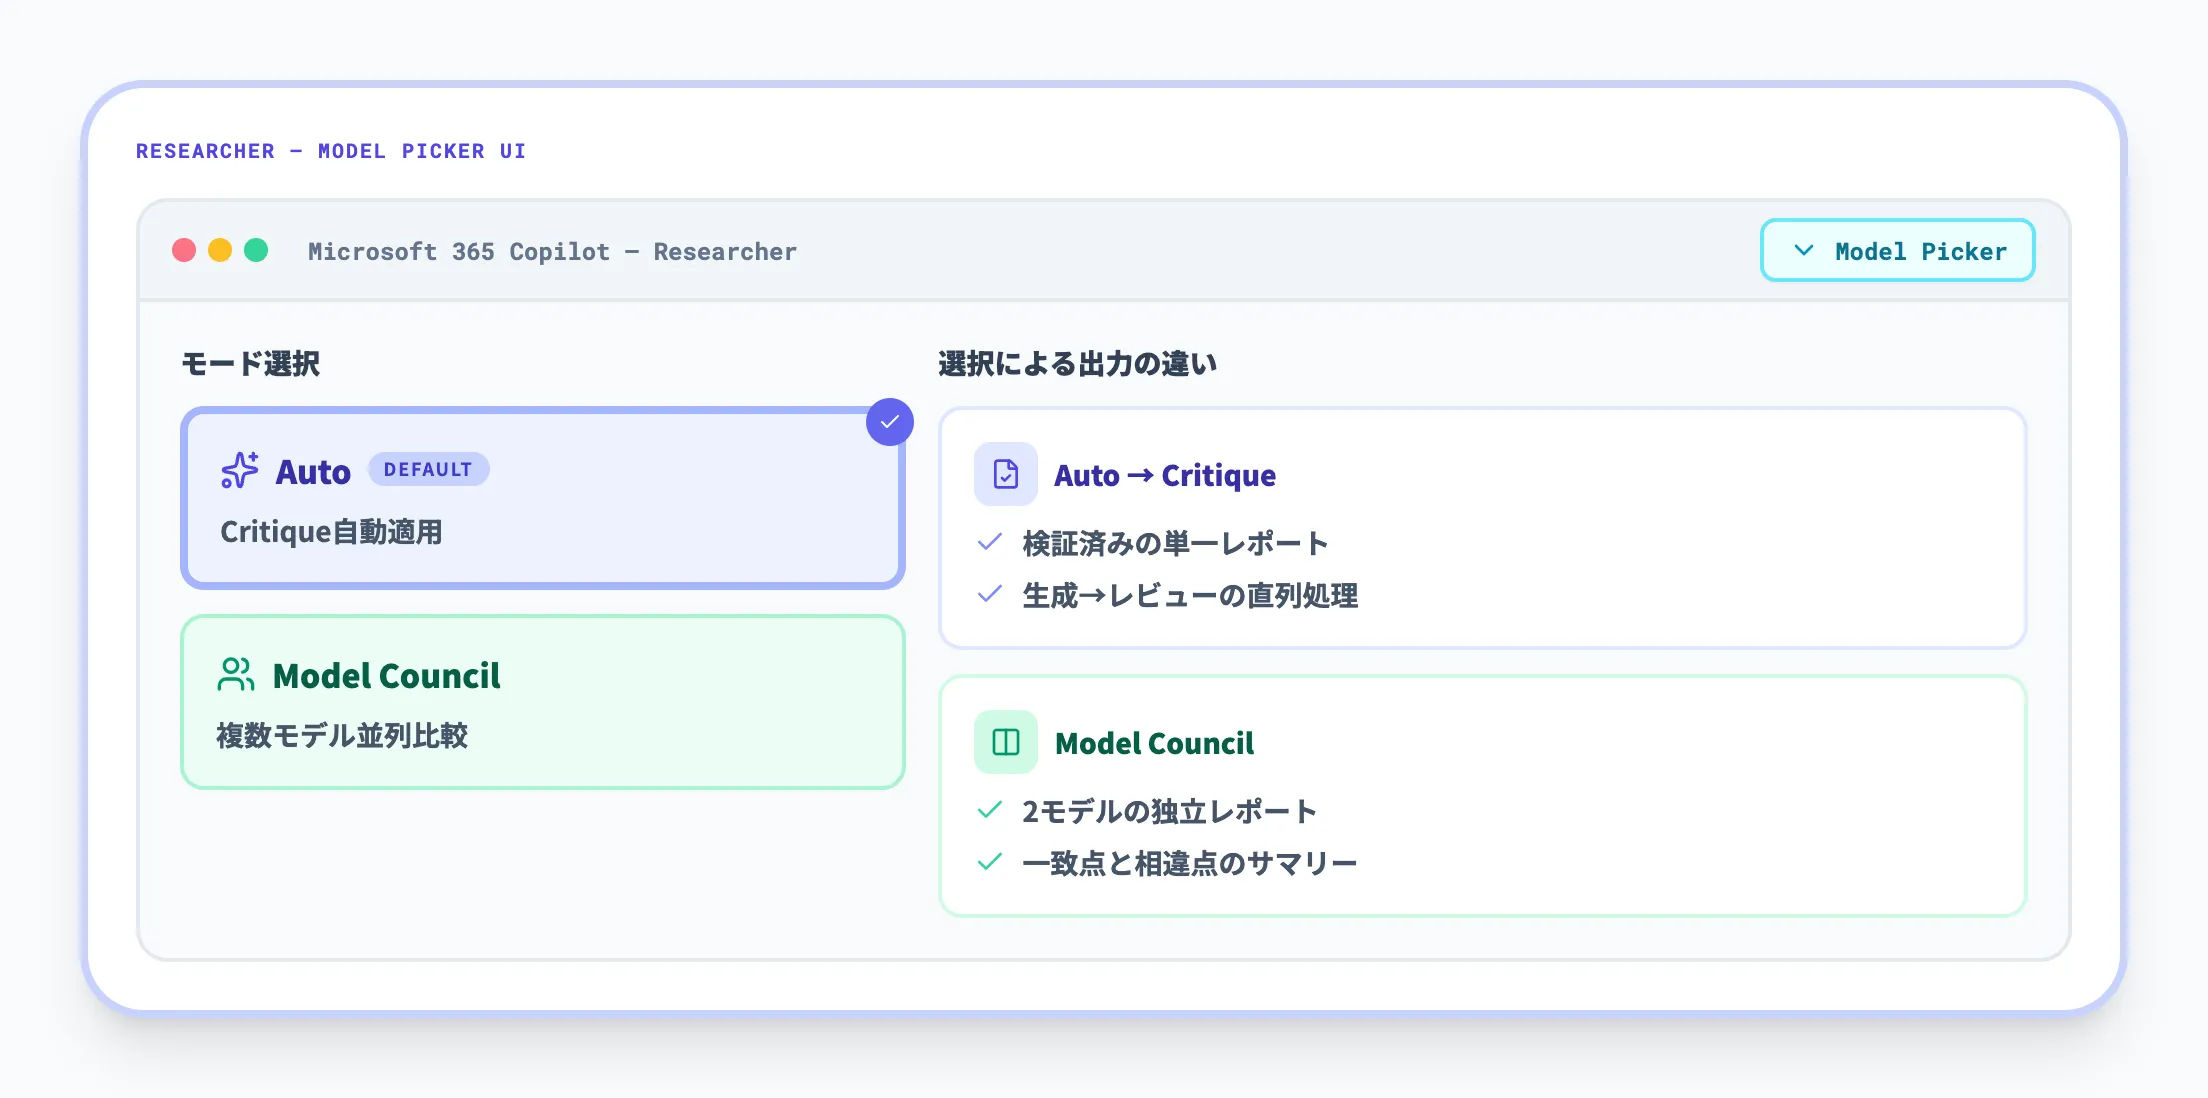
Task: Click the document-check icon next to Auto → Critique
Action: [1005, 474]
